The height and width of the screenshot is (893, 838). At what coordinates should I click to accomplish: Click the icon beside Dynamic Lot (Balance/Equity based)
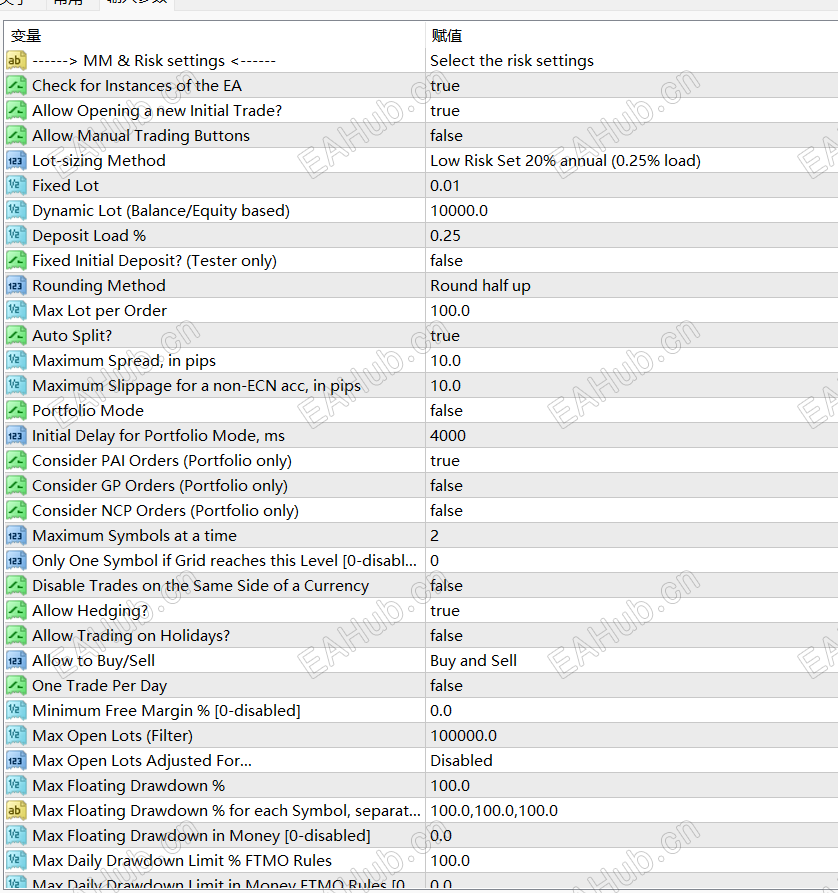pyautogui.click(x=16, y=211)
